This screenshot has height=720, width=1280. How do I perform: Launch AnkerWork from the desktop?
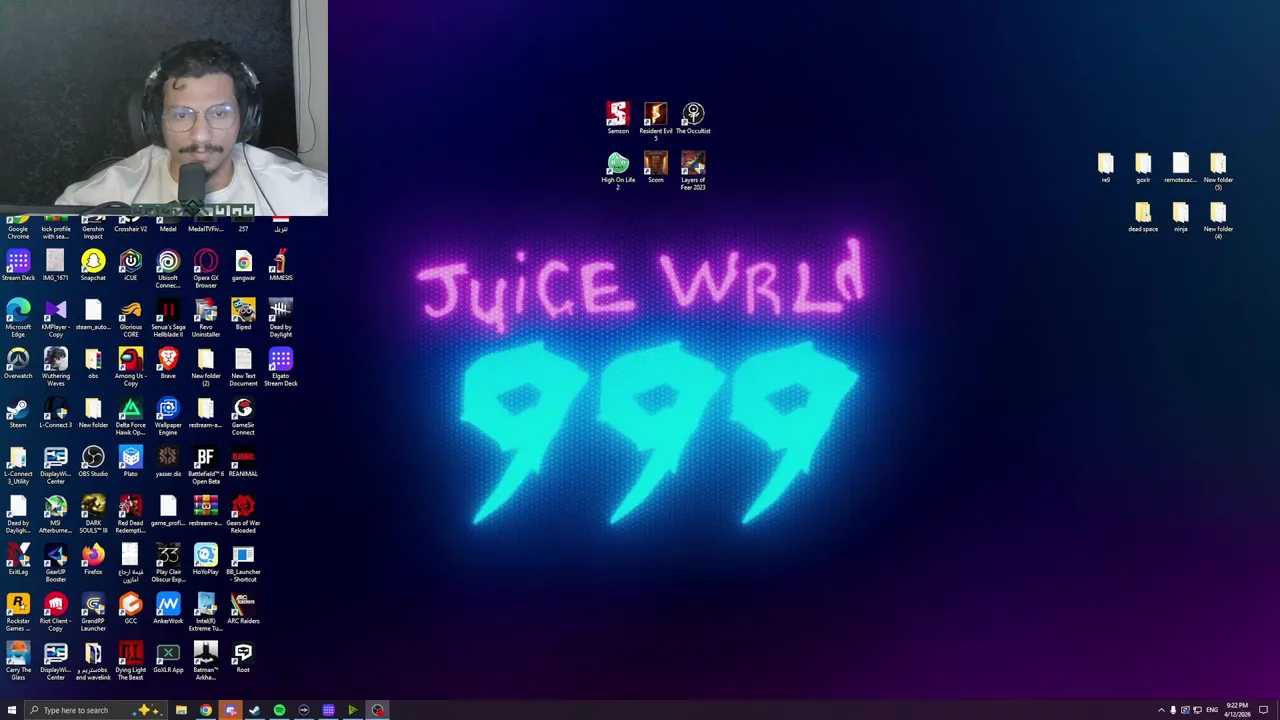168,606
